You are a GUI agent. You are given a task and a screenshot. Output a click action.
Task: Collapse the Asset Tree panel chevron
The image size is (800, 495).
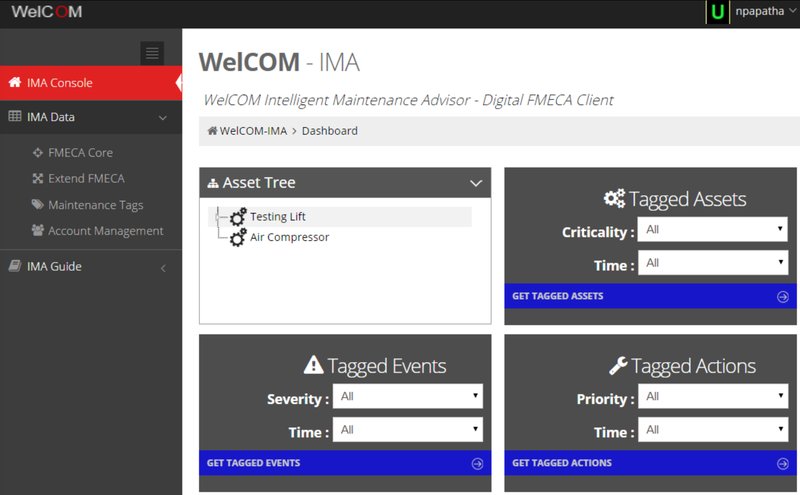(x=476, y=183)
